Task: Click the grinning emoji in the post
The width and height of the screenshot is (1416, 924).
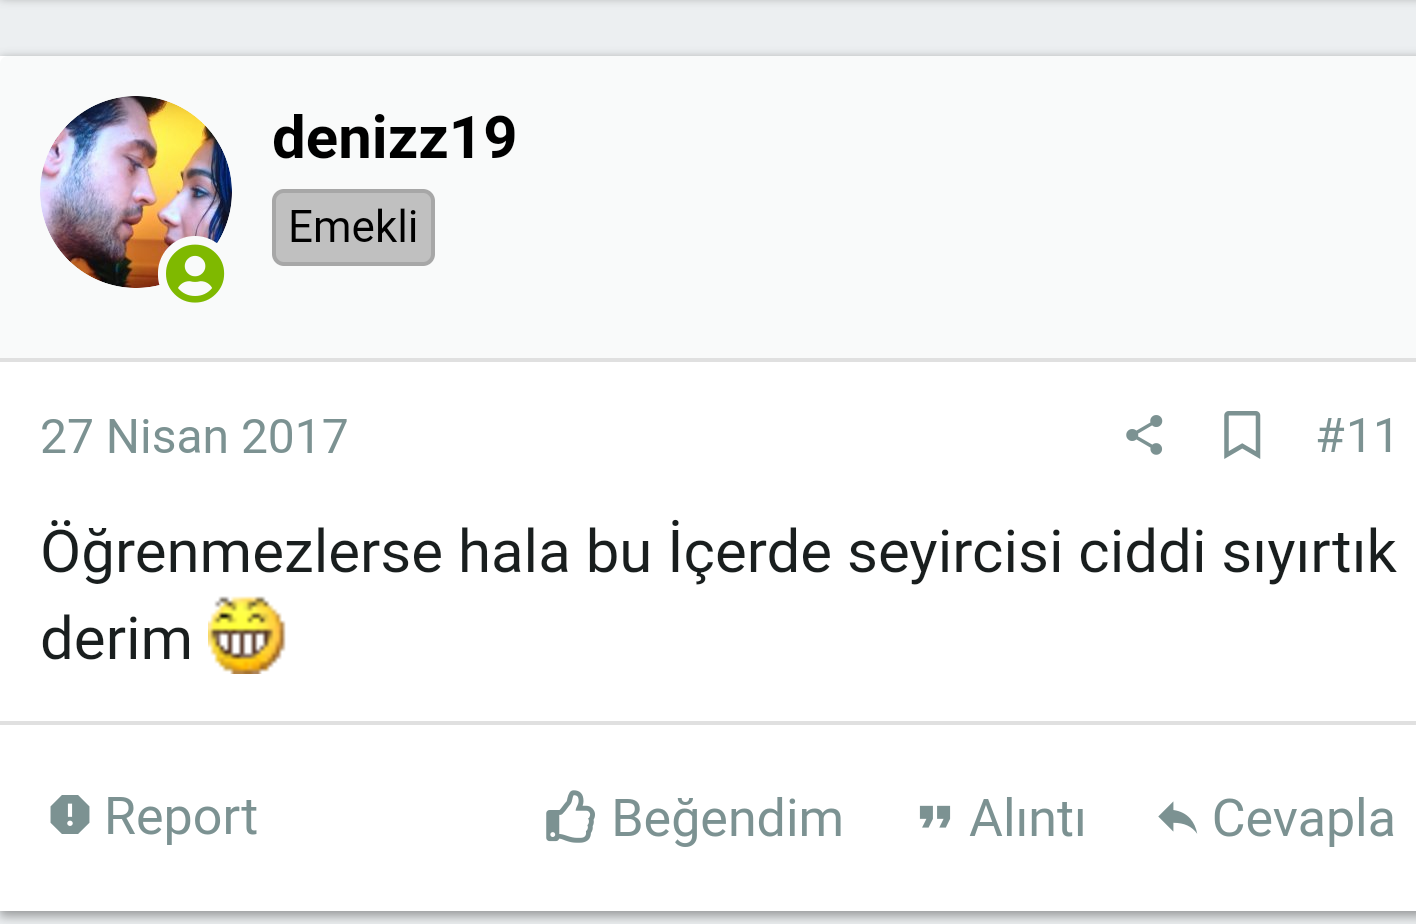Action: [246, 636]
